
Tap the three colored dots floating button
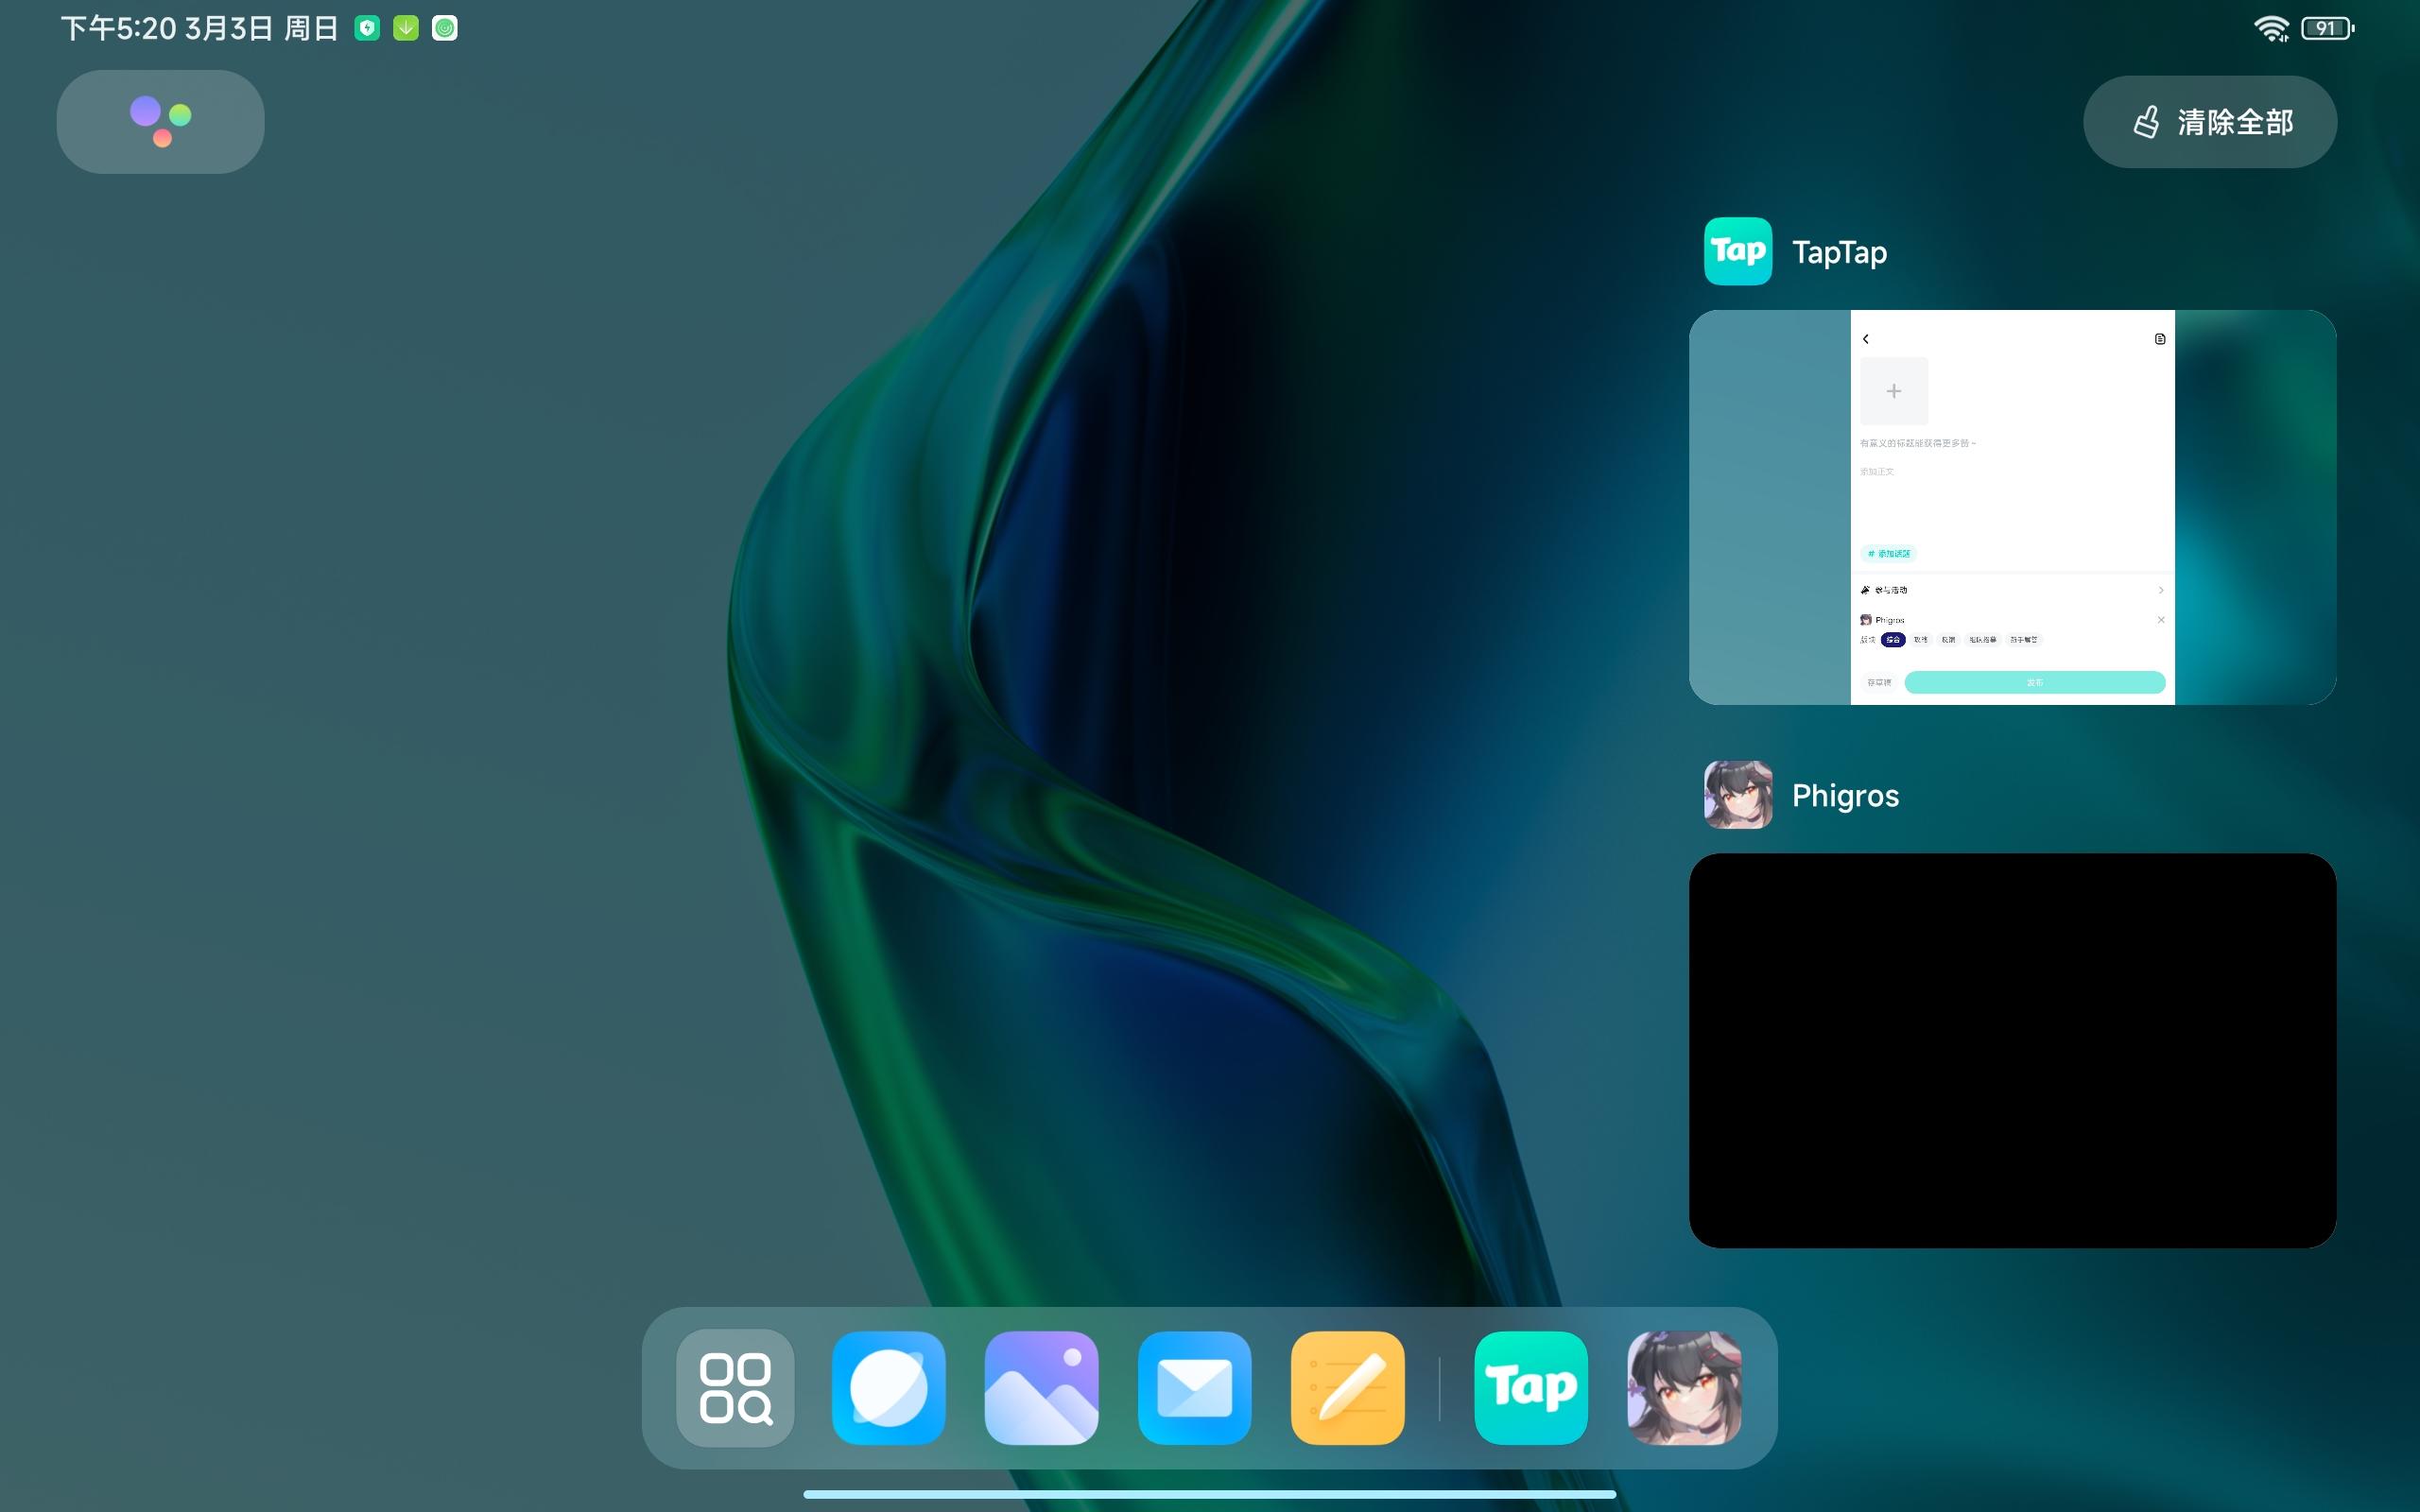pyautogui.click(x=160, y=121)
